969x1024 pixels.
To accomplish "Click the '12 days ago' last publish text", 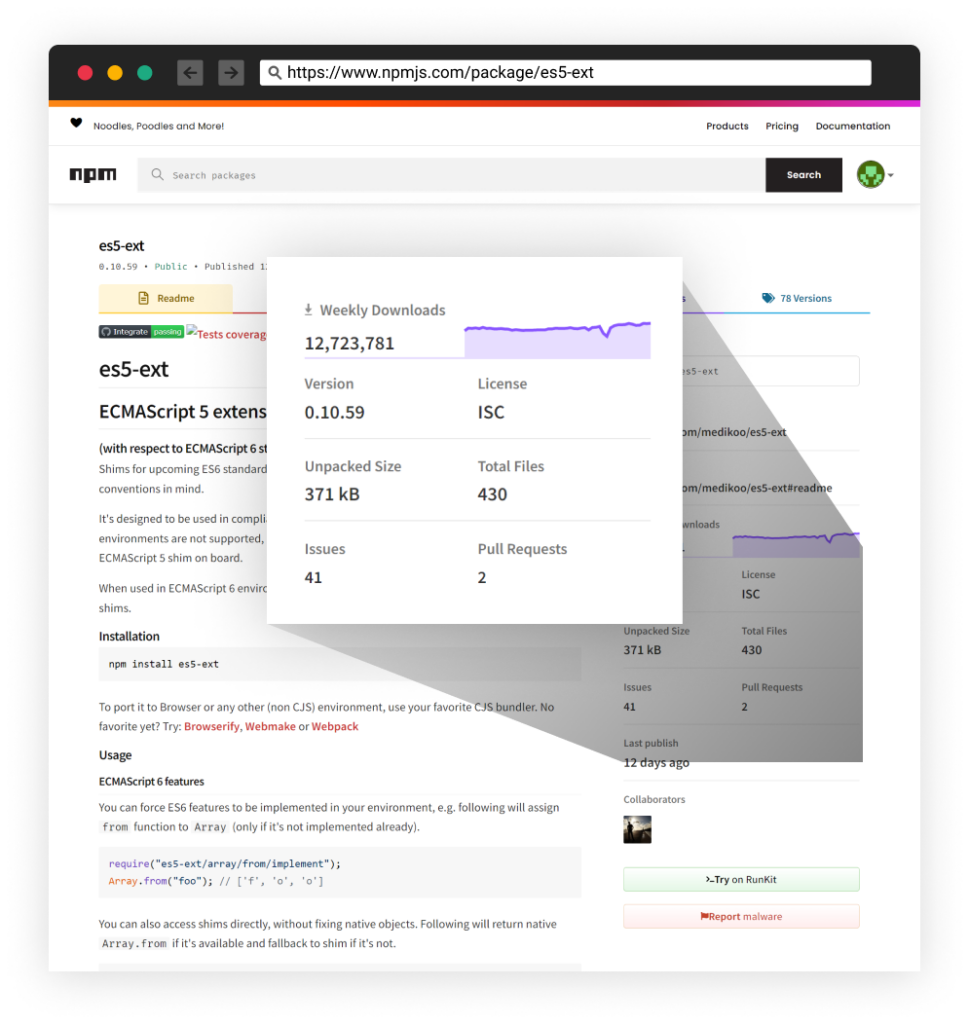I will click(656, 762).
